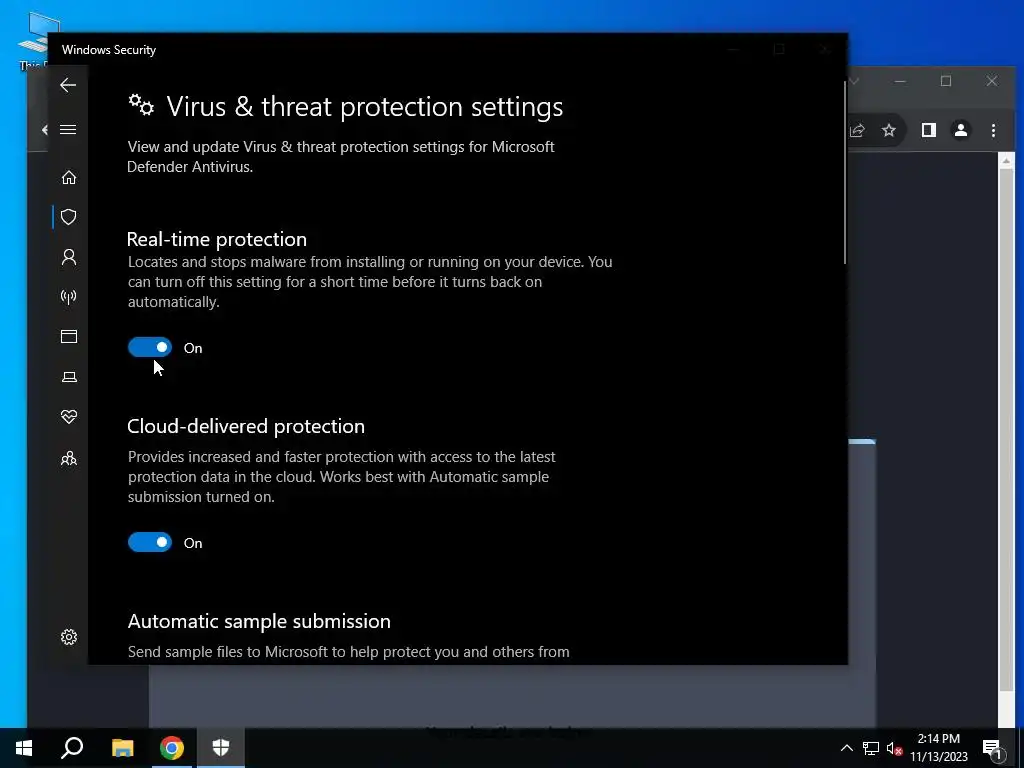Click the Chrome page scrollbar up arrow
Screen dimensions: 1024x768
tap(1006, 160)
